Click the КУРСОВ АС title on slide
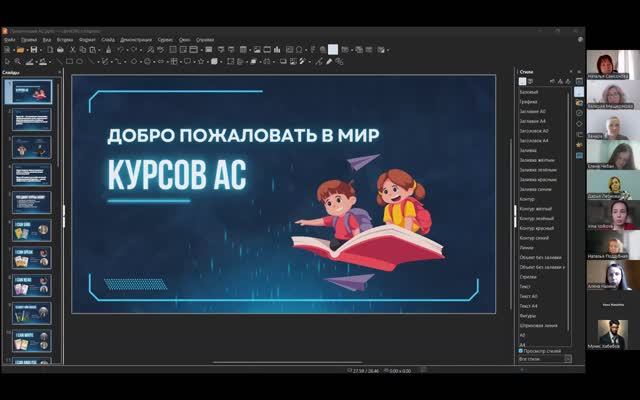 177,174
